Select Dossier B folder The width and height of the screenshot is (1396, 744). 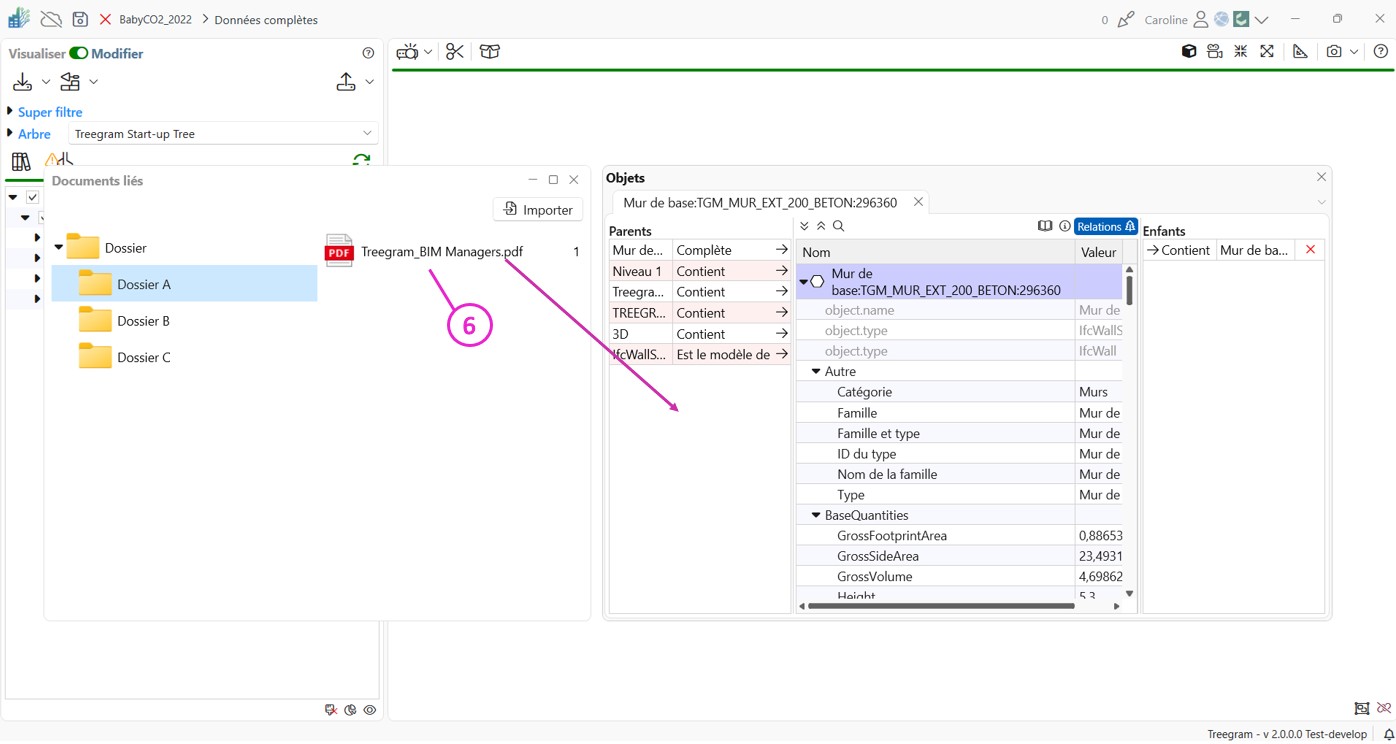(143, 321)
